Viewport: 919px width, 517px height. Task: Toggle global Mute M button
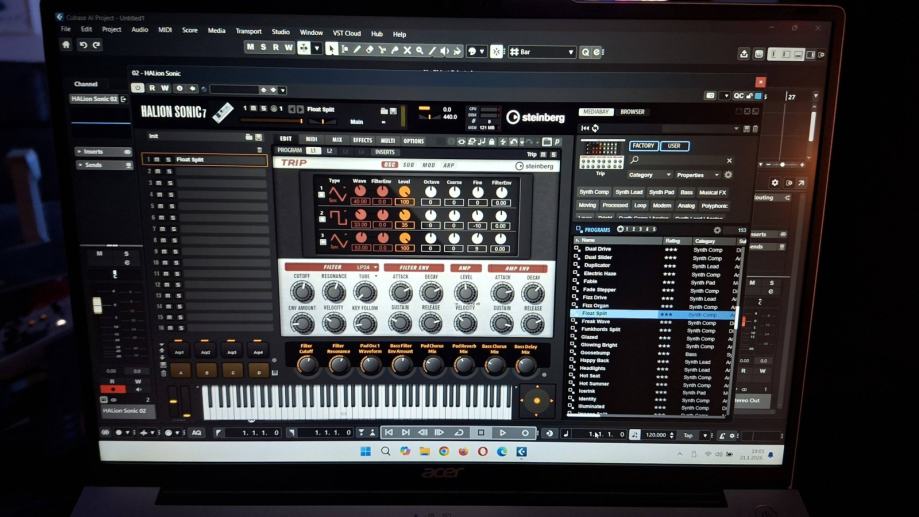251,47
